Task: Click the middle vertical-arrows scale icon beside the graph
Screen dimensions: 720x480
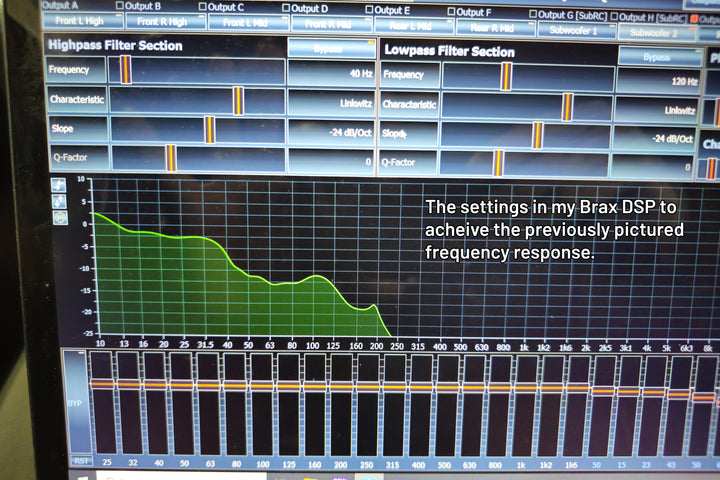Action: 59,201
